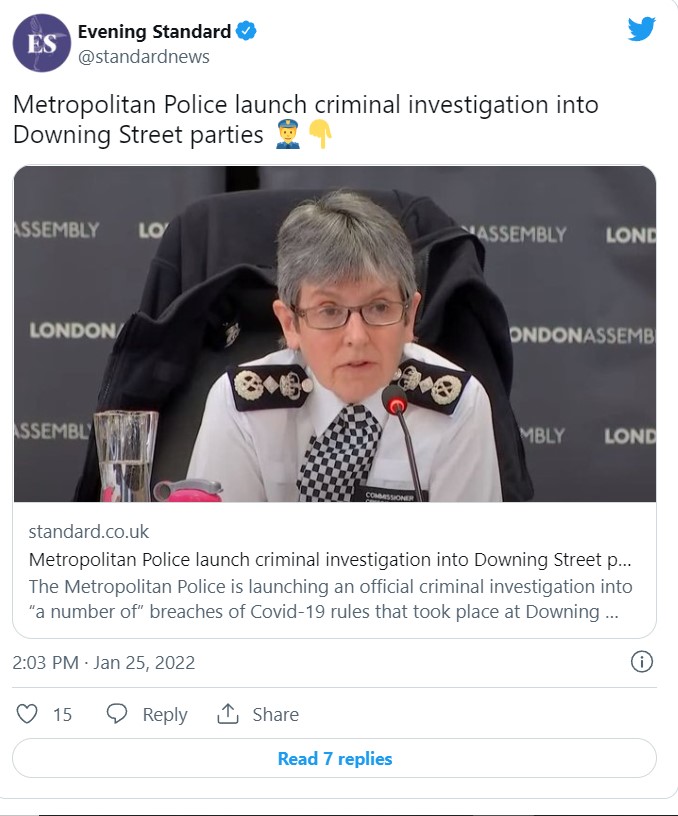Open the tweet info icon

[x=642, y=662]
